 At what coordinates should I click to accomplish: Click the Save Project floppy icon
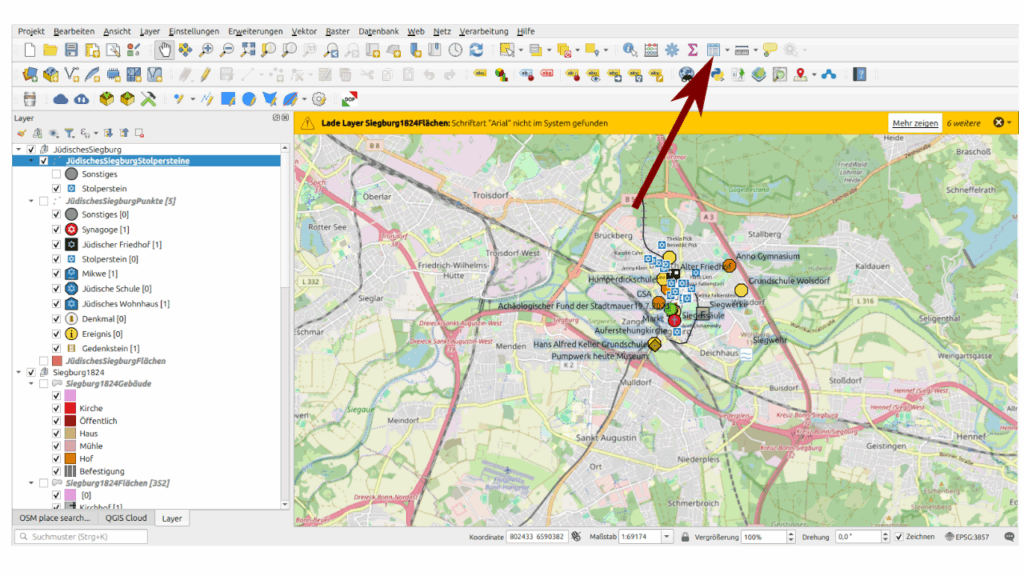click(x=71, y=49)
